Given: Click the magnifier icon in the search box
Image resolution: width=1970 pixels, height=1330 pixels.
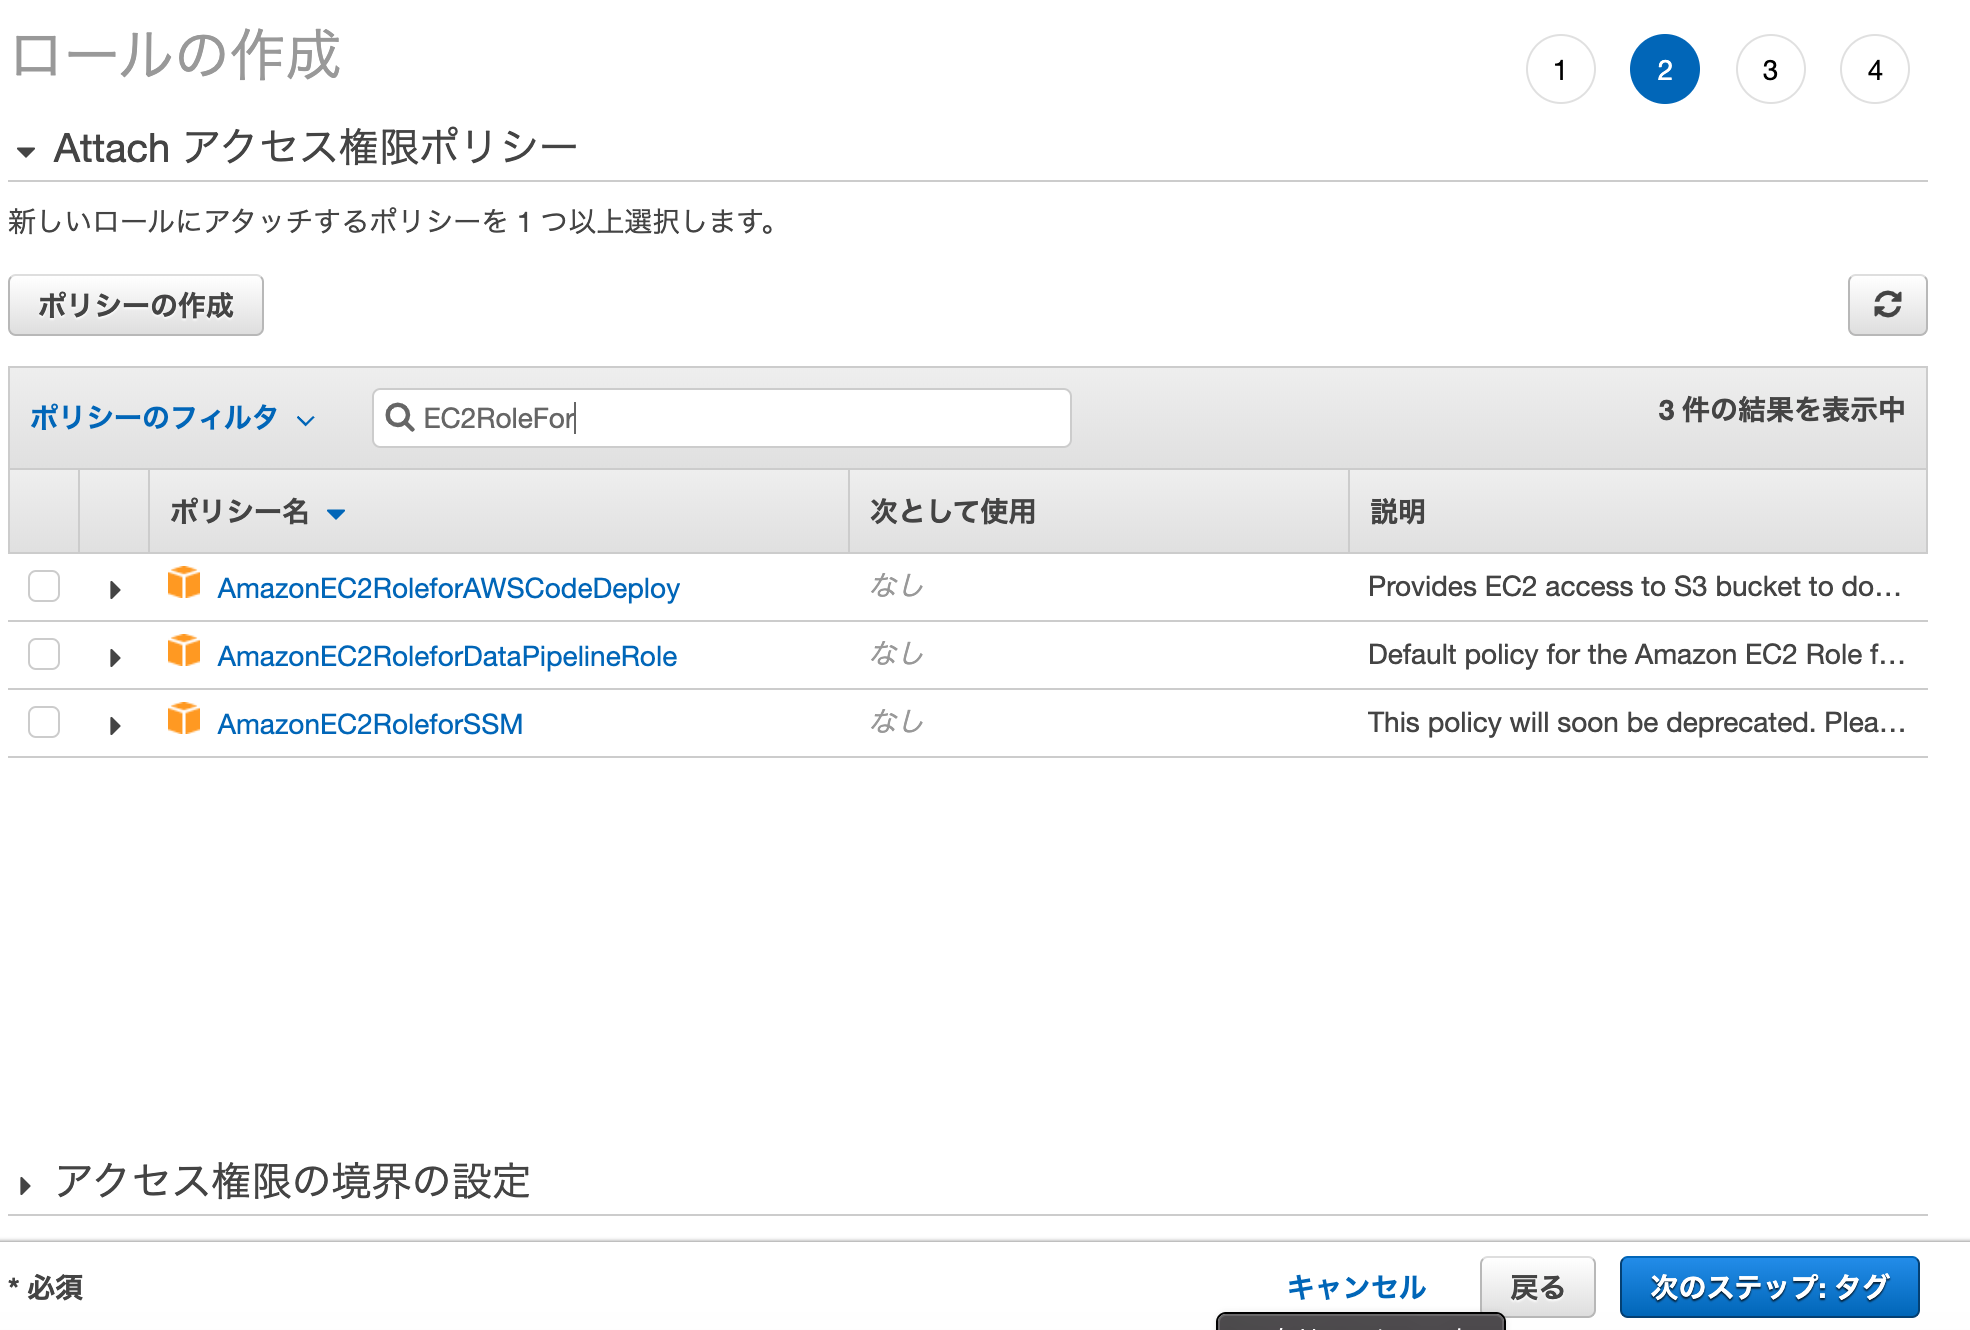Looking at the screenshot, I should (x=400, y=417).
